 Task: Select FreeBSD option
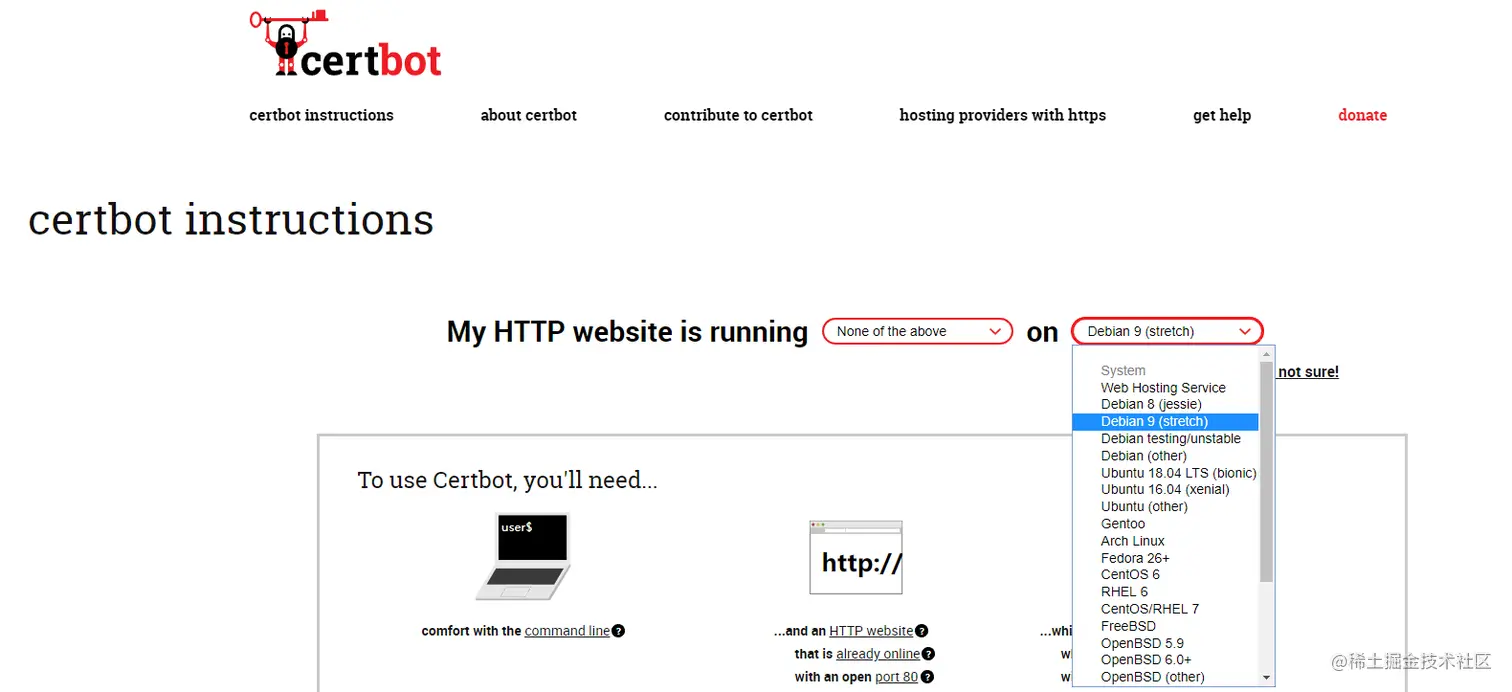pyautogui.click(x=1165, y=626)
